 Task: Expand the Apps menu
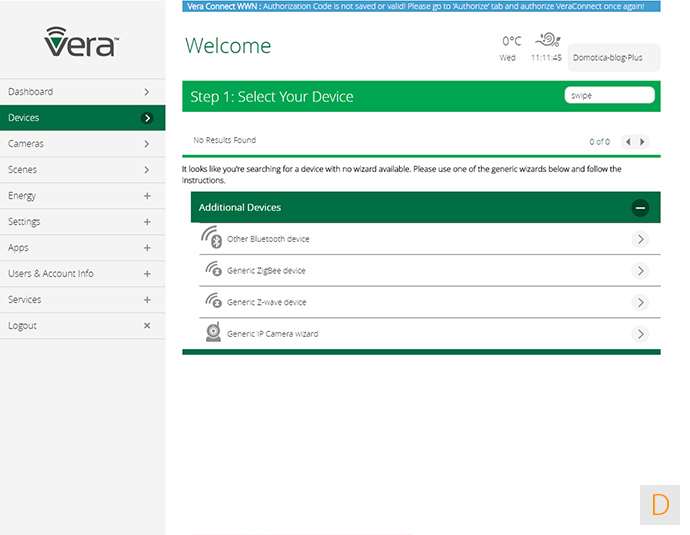(147, 248)
